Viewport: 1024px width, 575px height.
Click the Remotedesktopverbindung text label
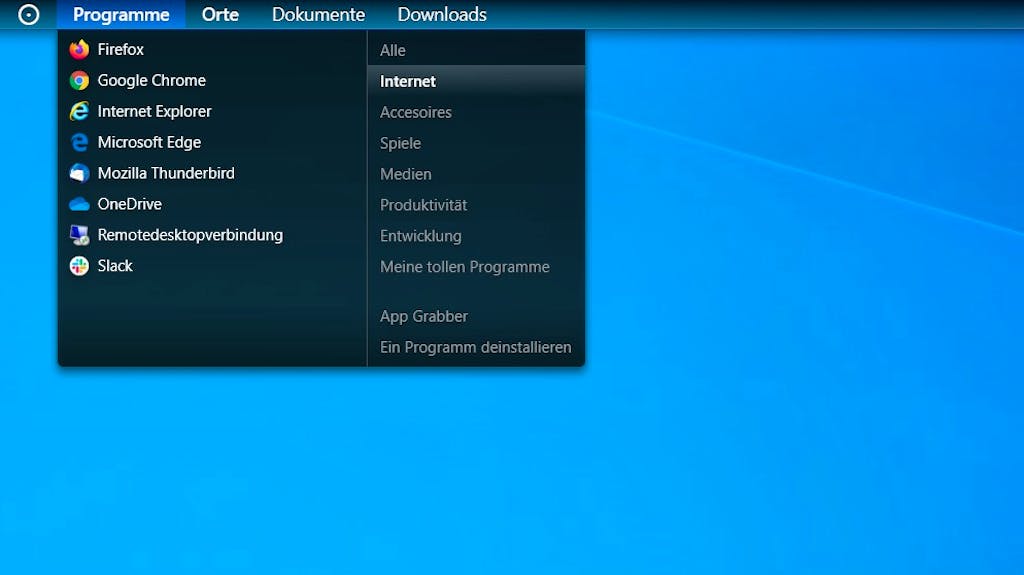[190, 235]
